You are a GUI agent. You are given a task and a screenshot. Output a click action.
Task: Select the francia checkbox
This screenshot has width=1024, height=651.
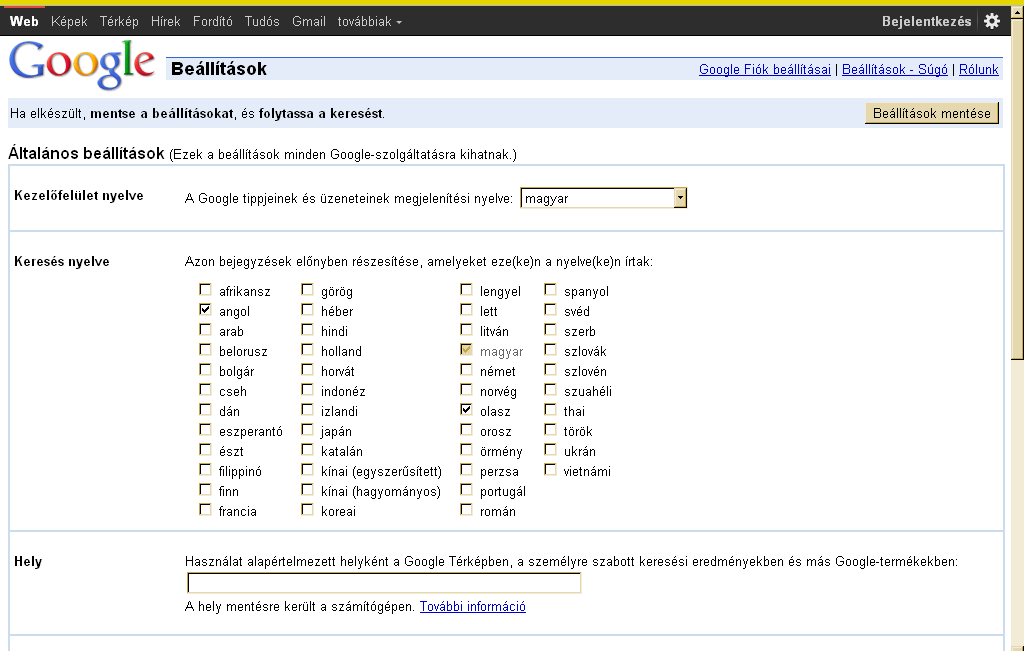pyautogui.click(x=205, y=509)
